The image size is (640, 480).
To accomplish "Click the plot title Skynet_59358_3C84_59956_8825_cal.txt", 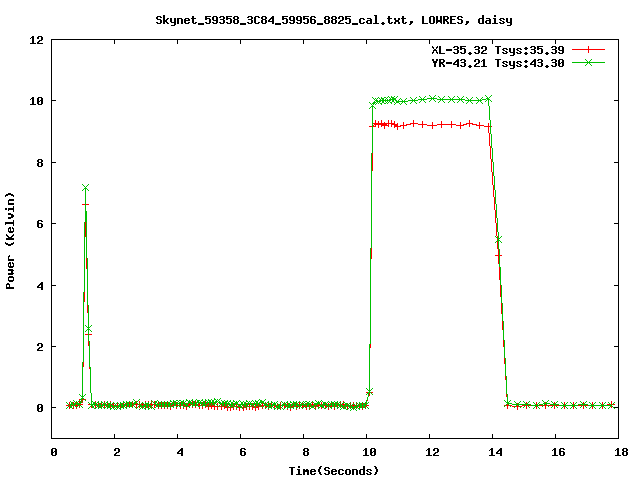I will [333, 20].
